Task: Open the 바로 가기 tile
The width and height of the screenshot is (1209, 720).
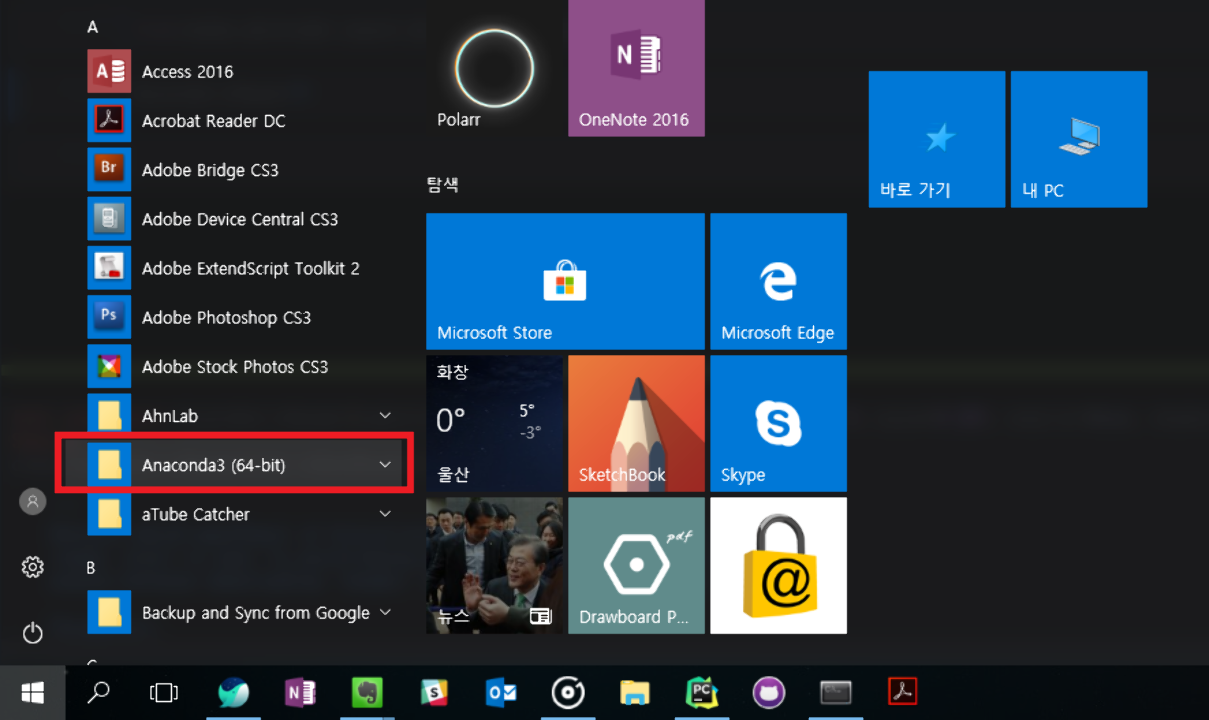Action: tap(937, 139)
